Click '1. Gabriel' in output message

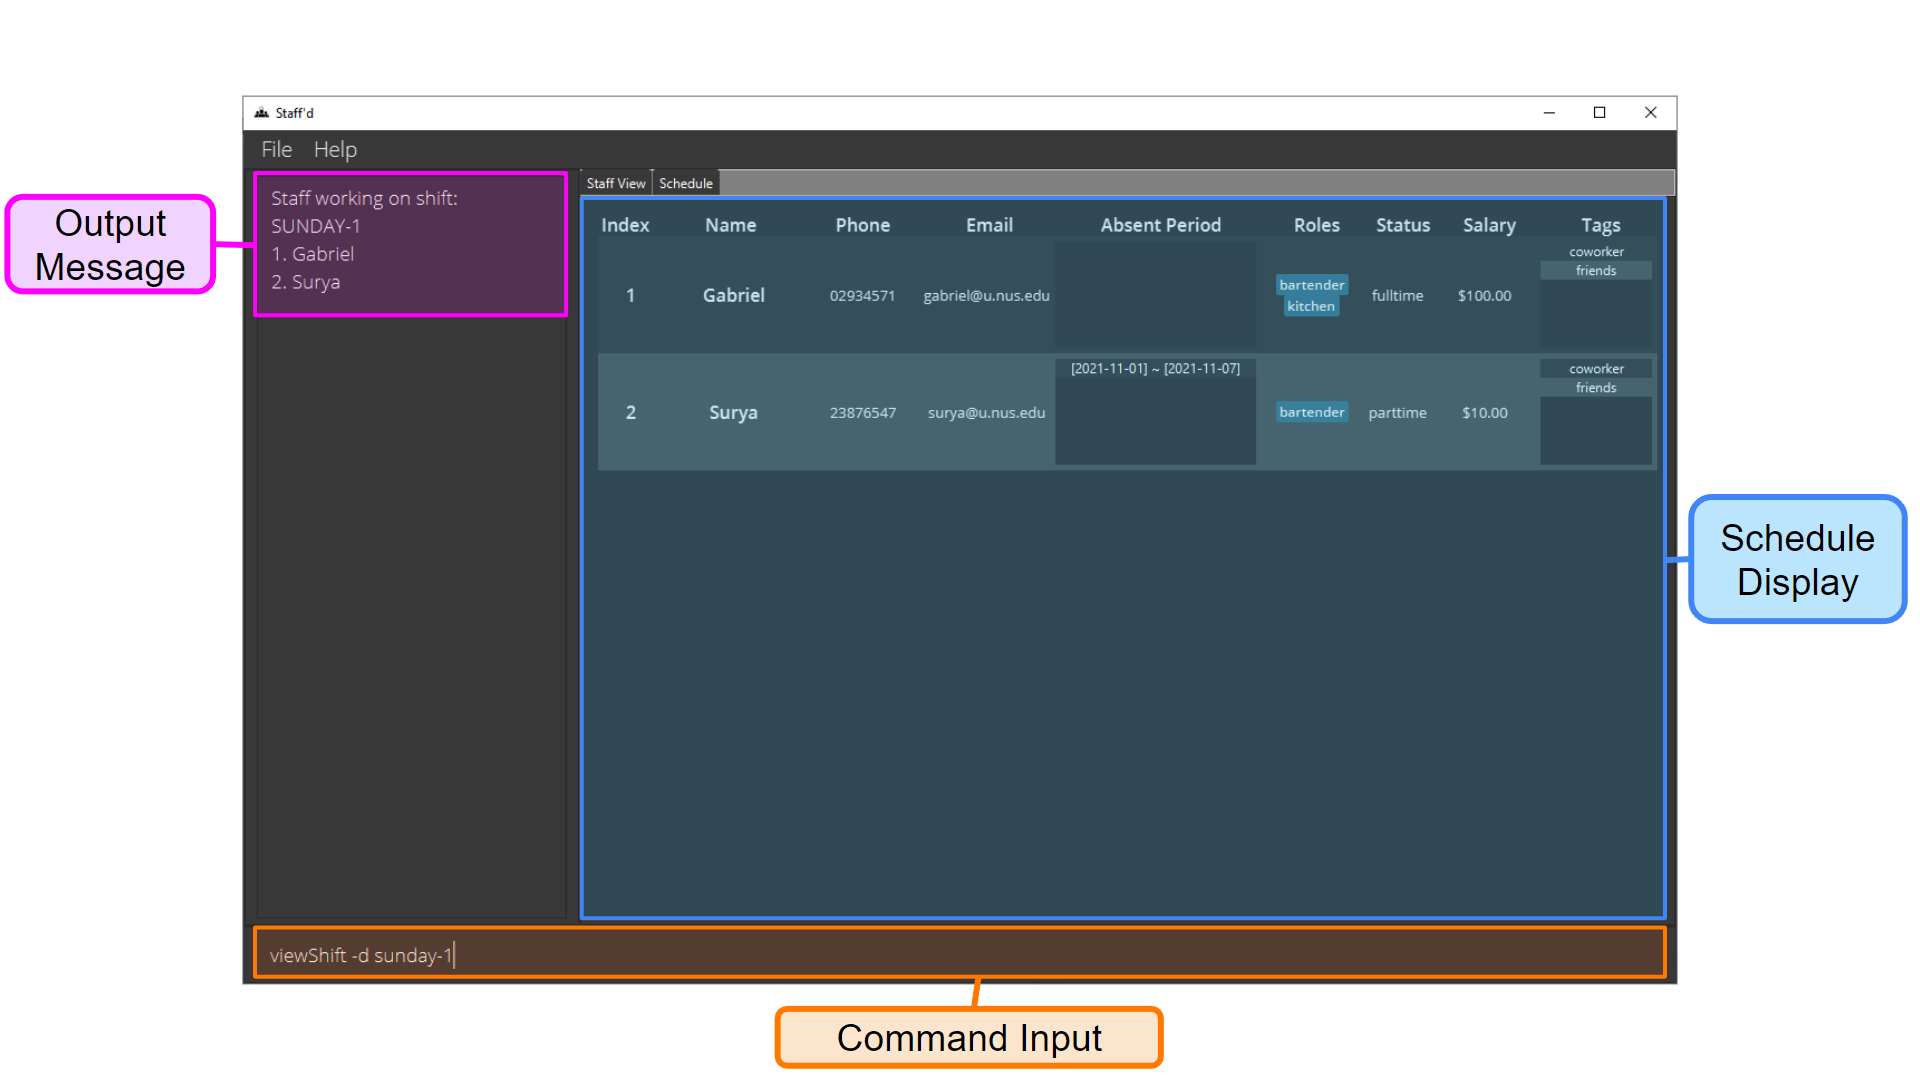pos(312,254)
